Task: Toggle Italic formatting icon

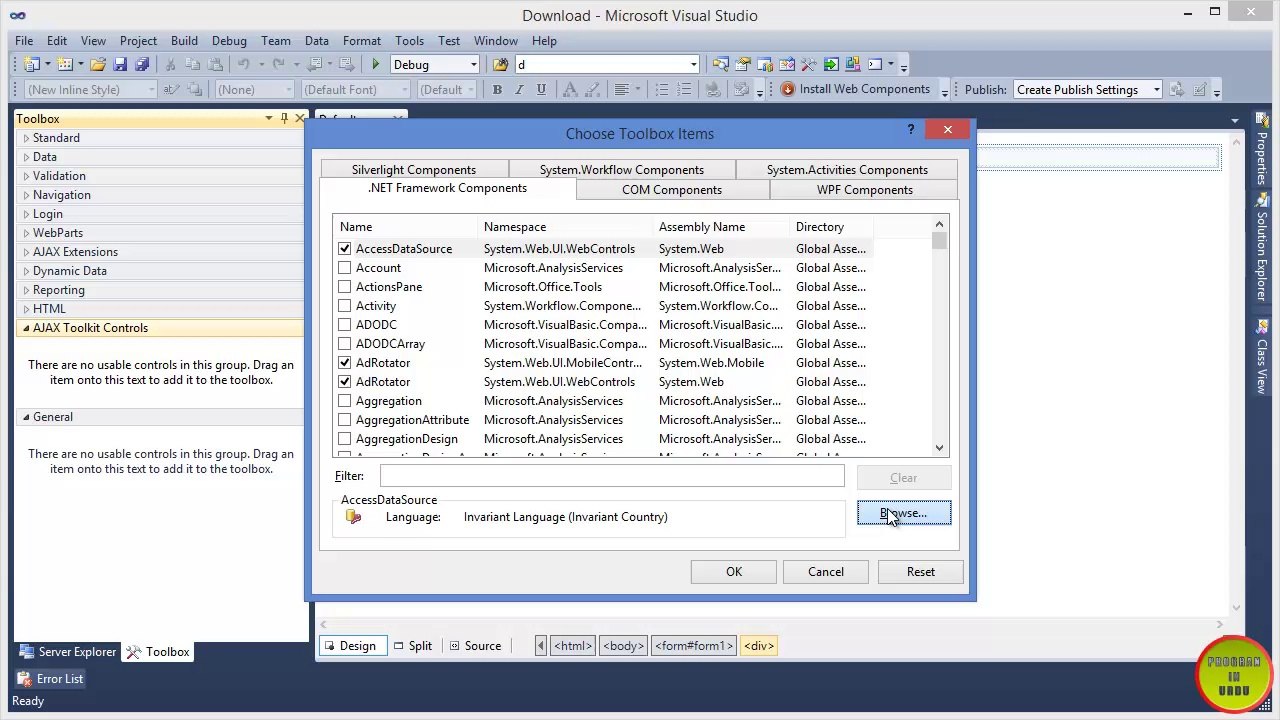Action: click(519, 90)
